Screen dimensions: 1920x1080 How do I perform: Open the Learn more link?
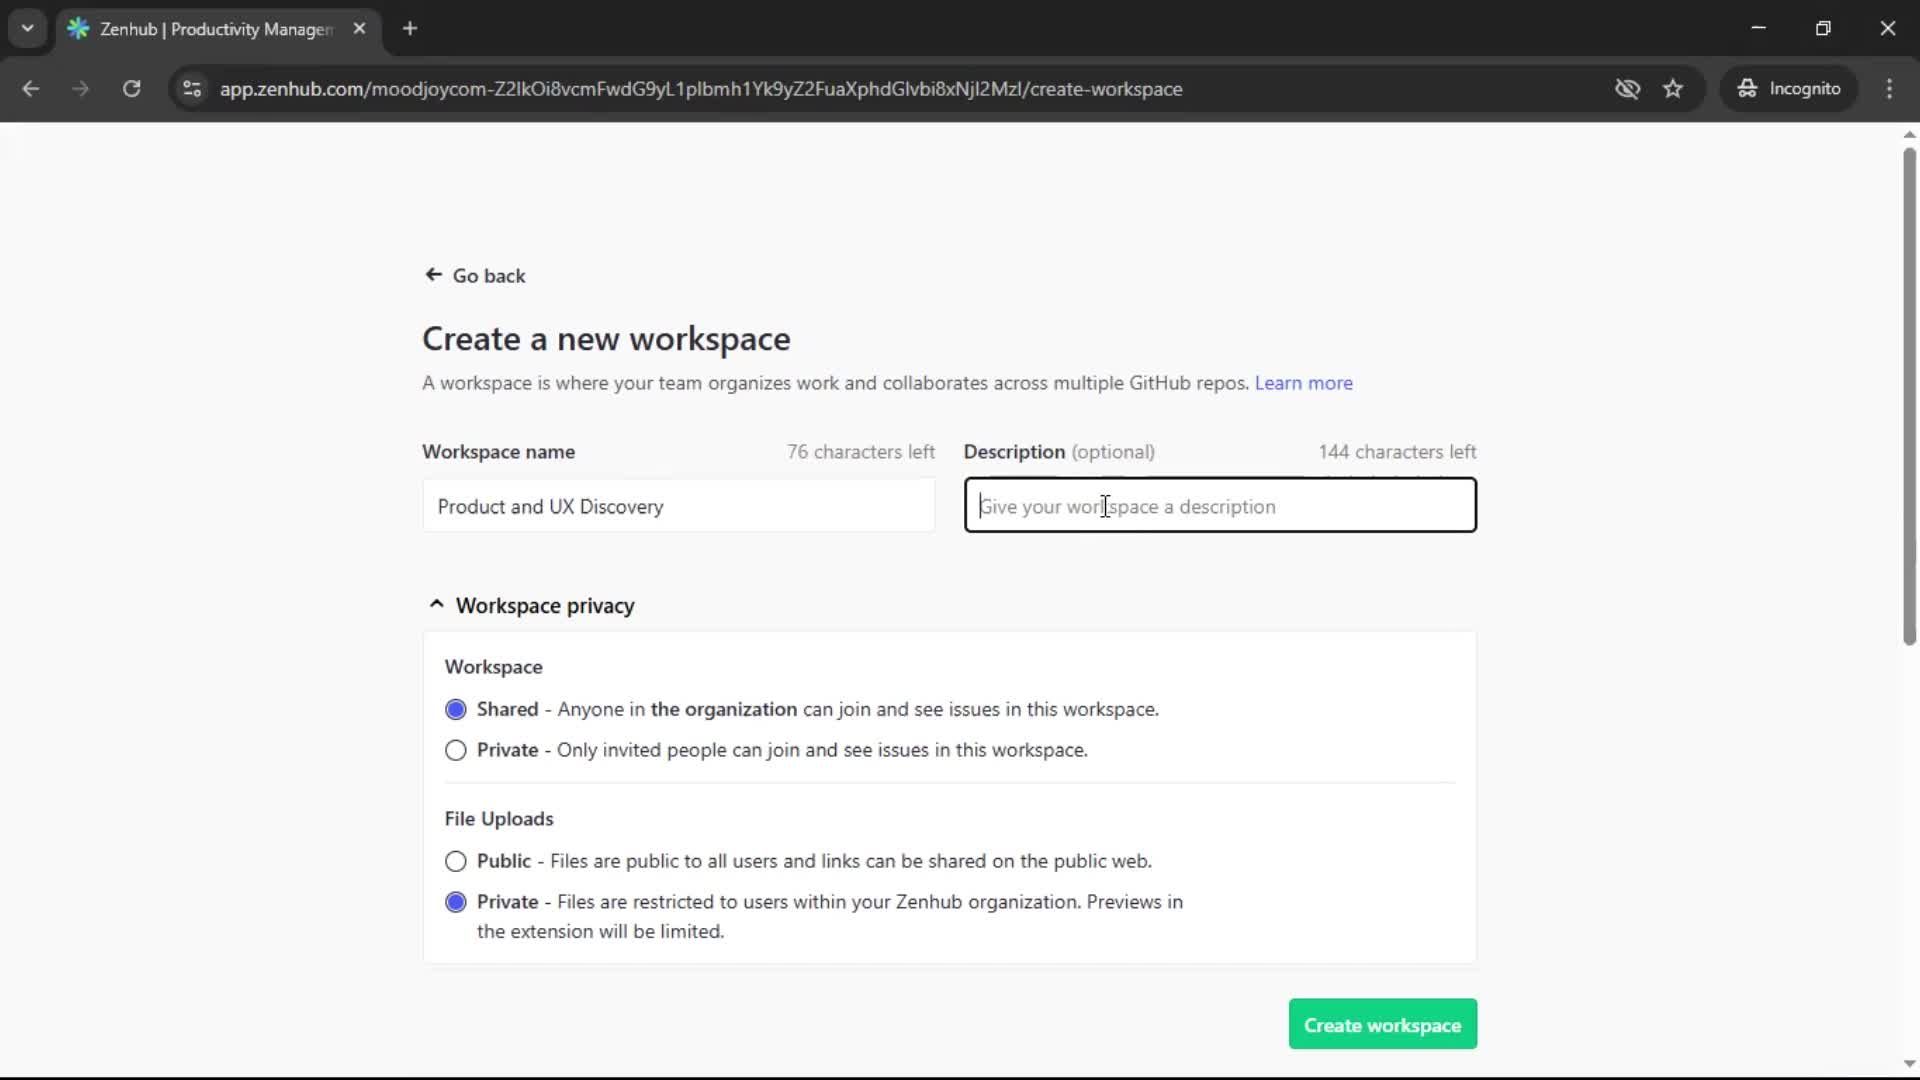click(1303, 383)
